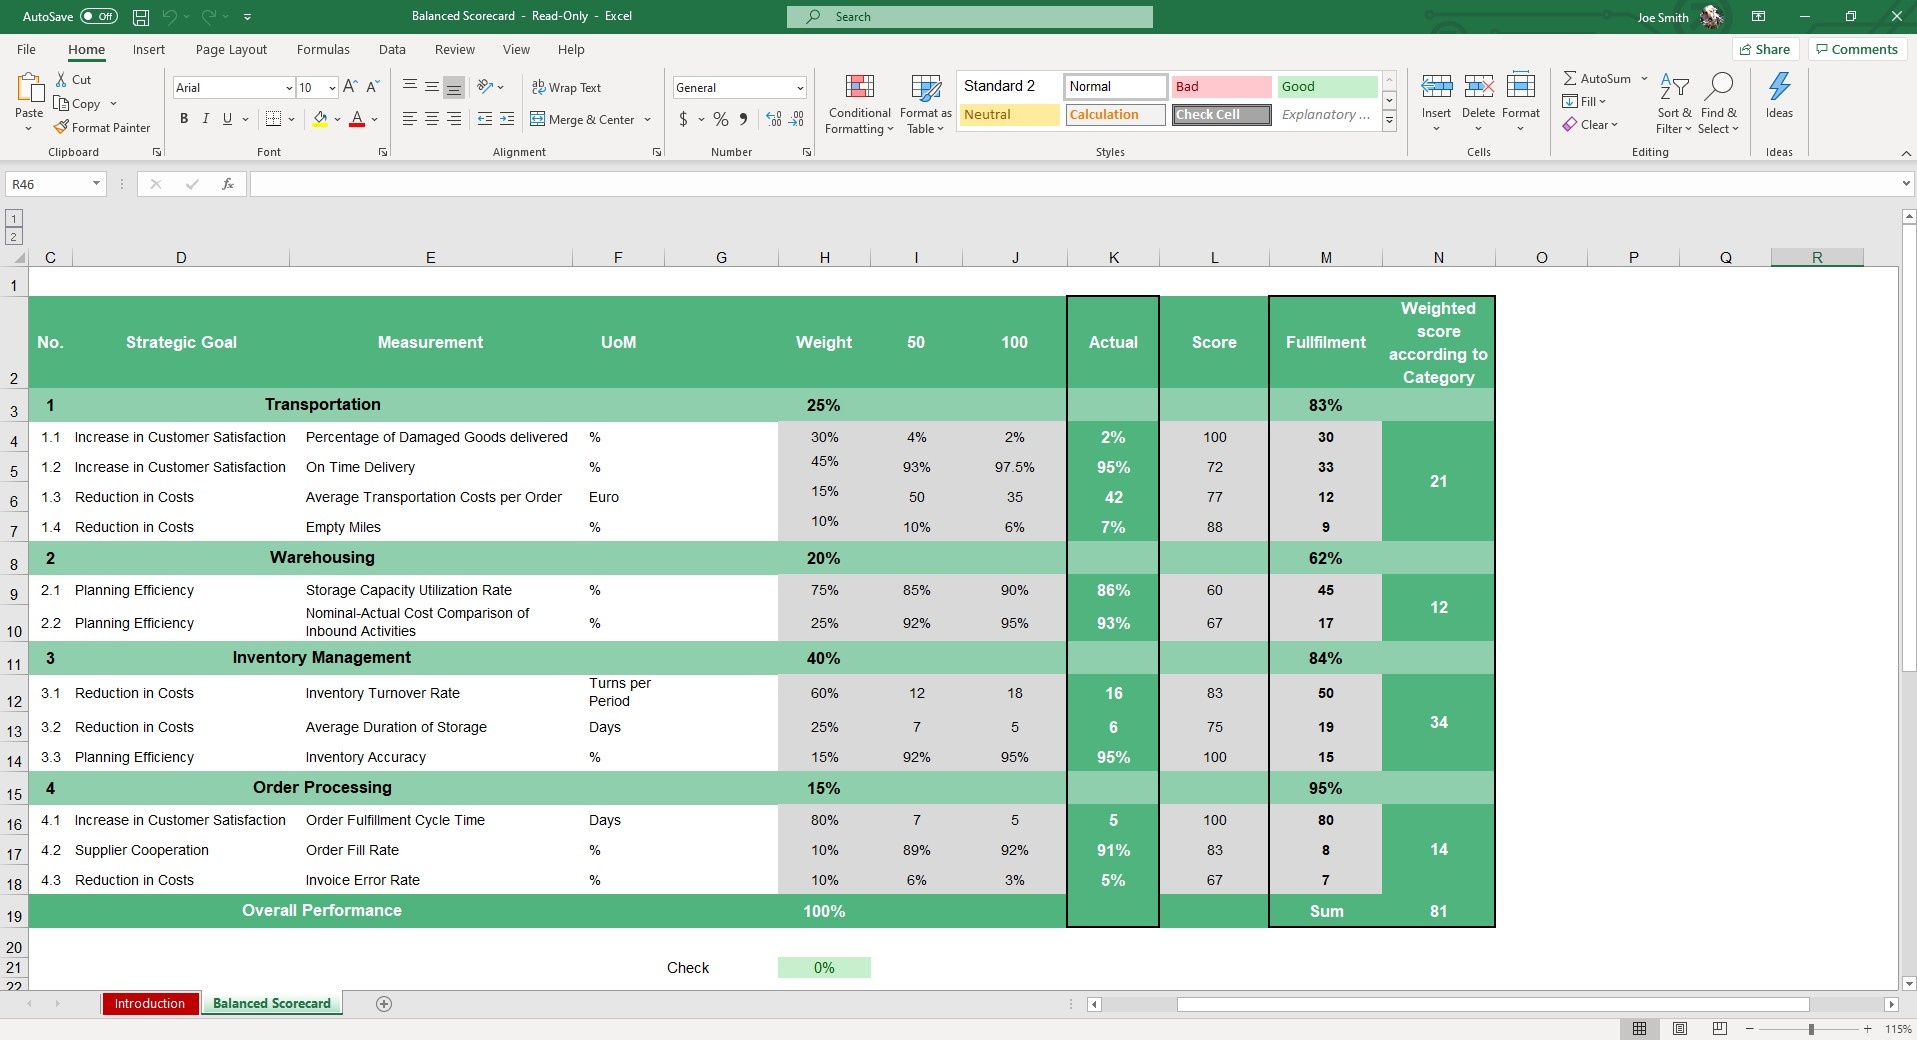Click the Insert Function fx icon
Screen dimensions: 1917x1040
(x=228, y=184)
